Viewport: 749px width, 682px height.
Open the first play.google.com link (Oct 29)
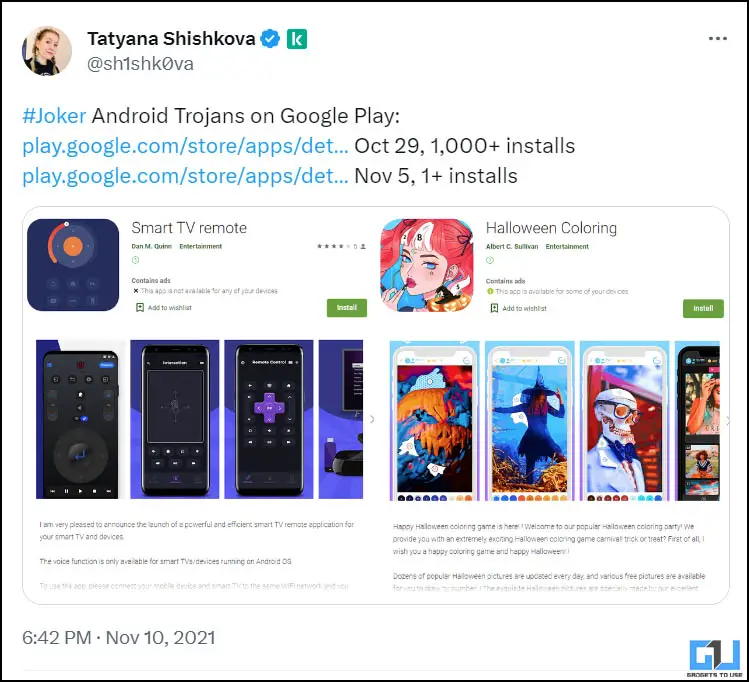[185, 146]
